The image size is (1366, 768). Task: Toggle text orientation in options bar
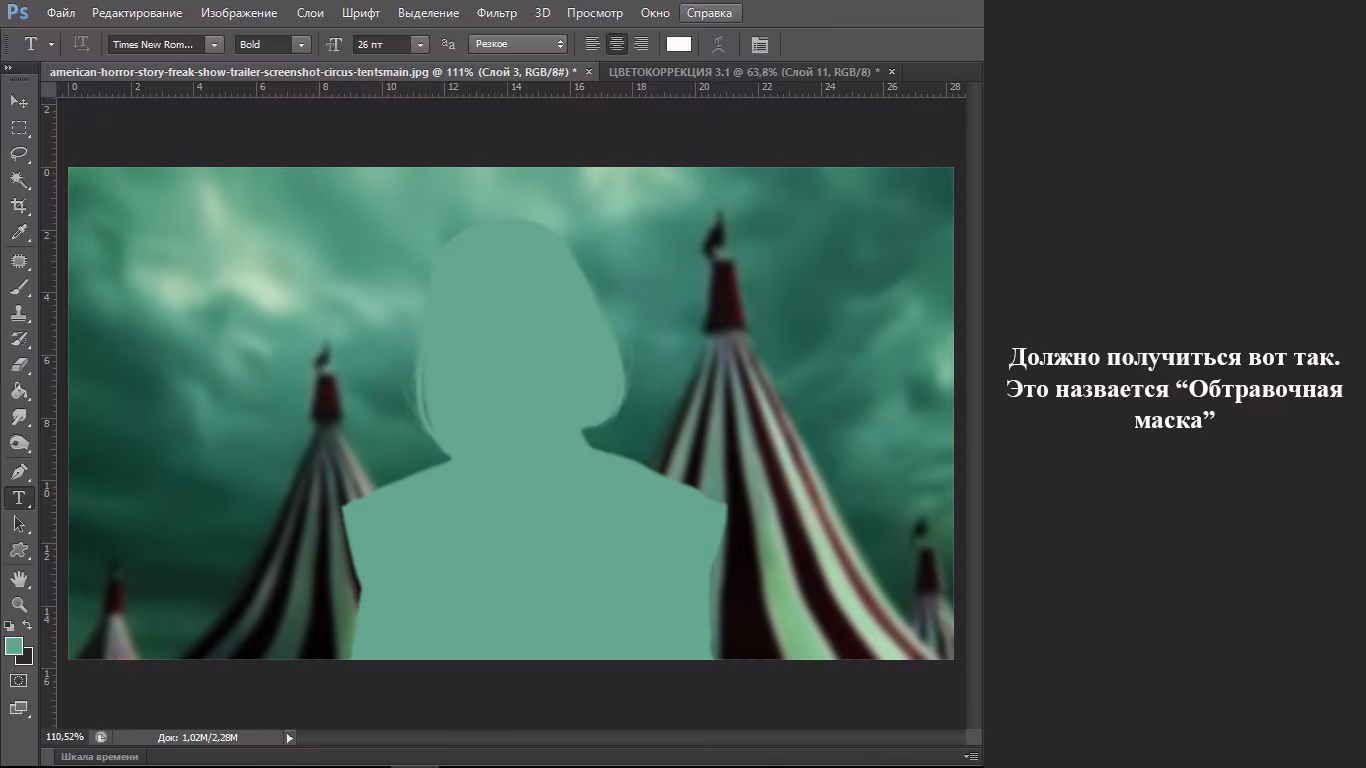click(82, 44)
